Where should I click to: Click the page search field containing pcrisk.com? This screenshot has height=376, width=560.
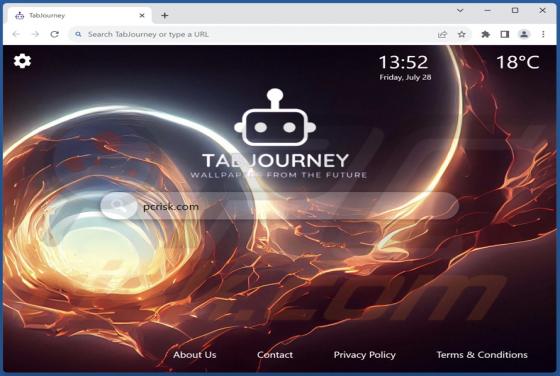[x=280, y=206]
